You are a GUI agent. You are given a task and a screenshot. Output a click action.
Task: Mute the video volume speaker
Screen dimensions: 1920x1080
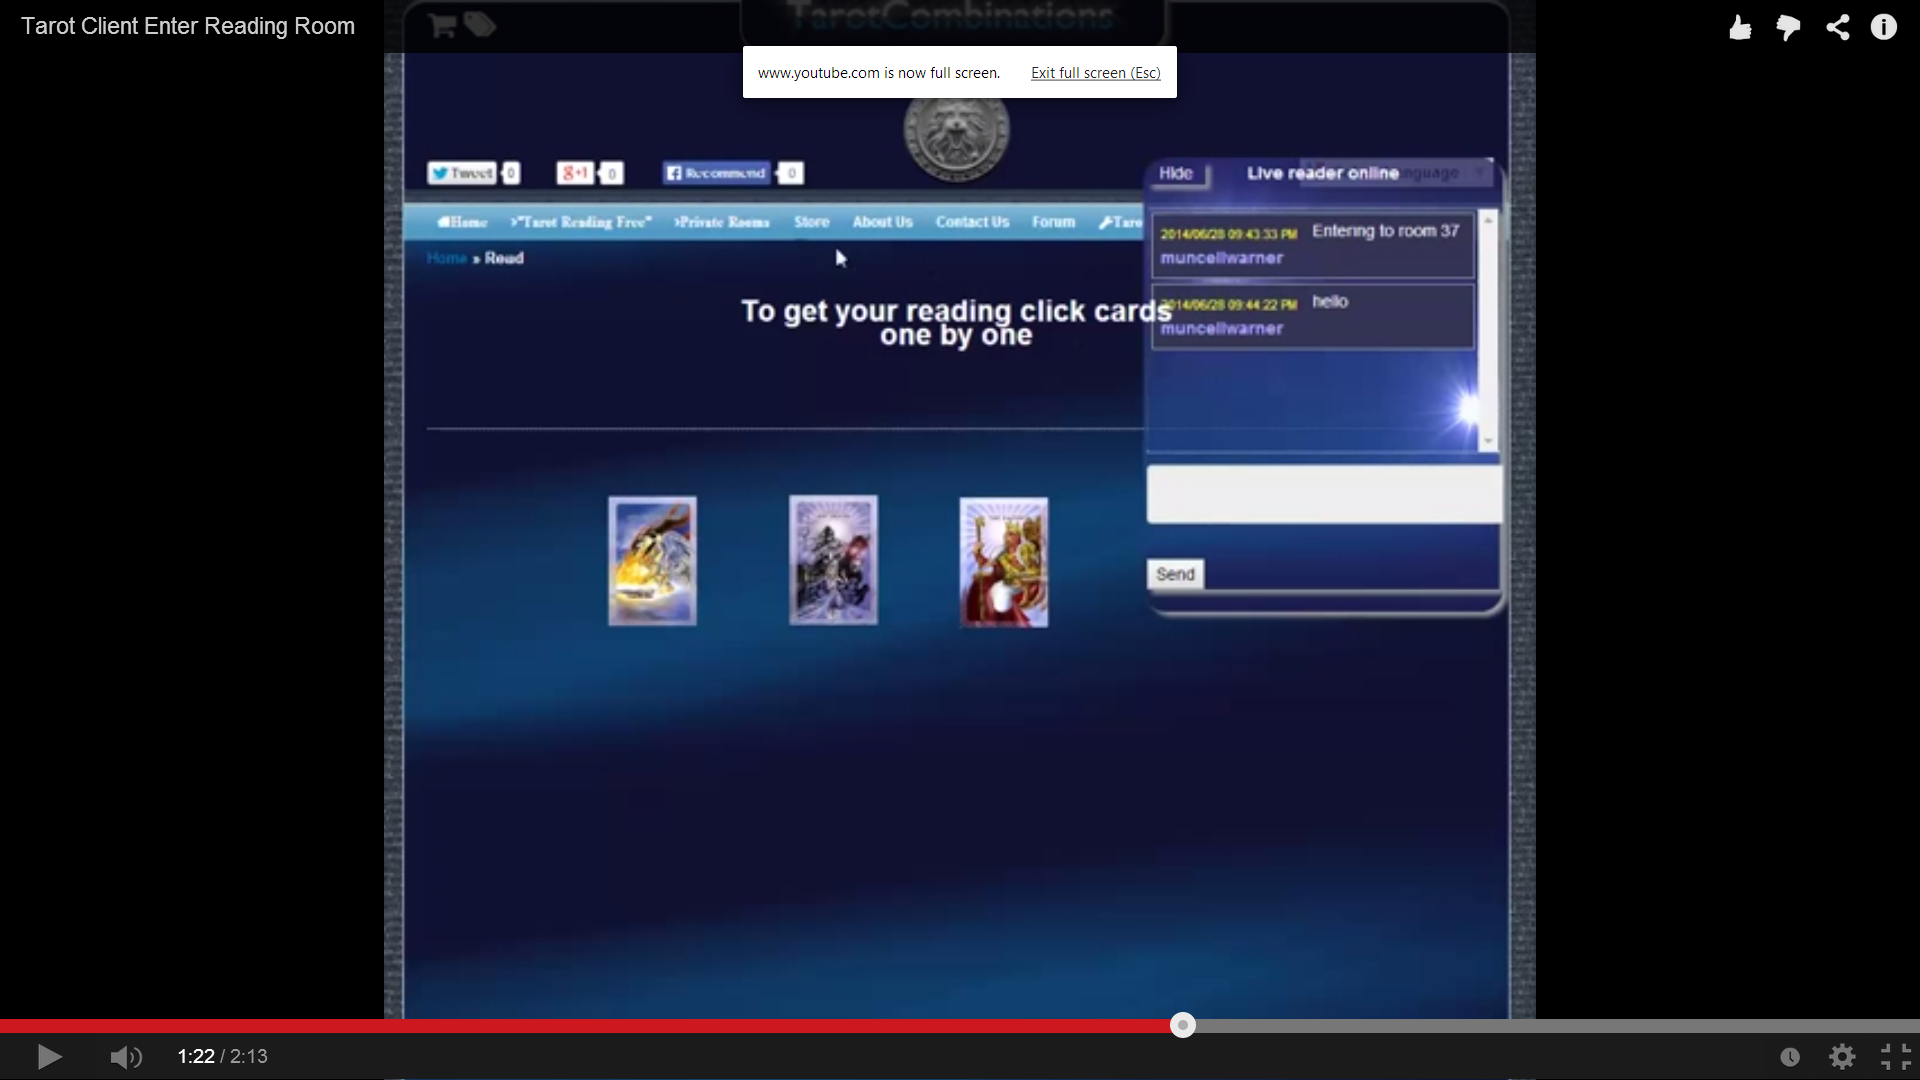(x=125, y=1056)
